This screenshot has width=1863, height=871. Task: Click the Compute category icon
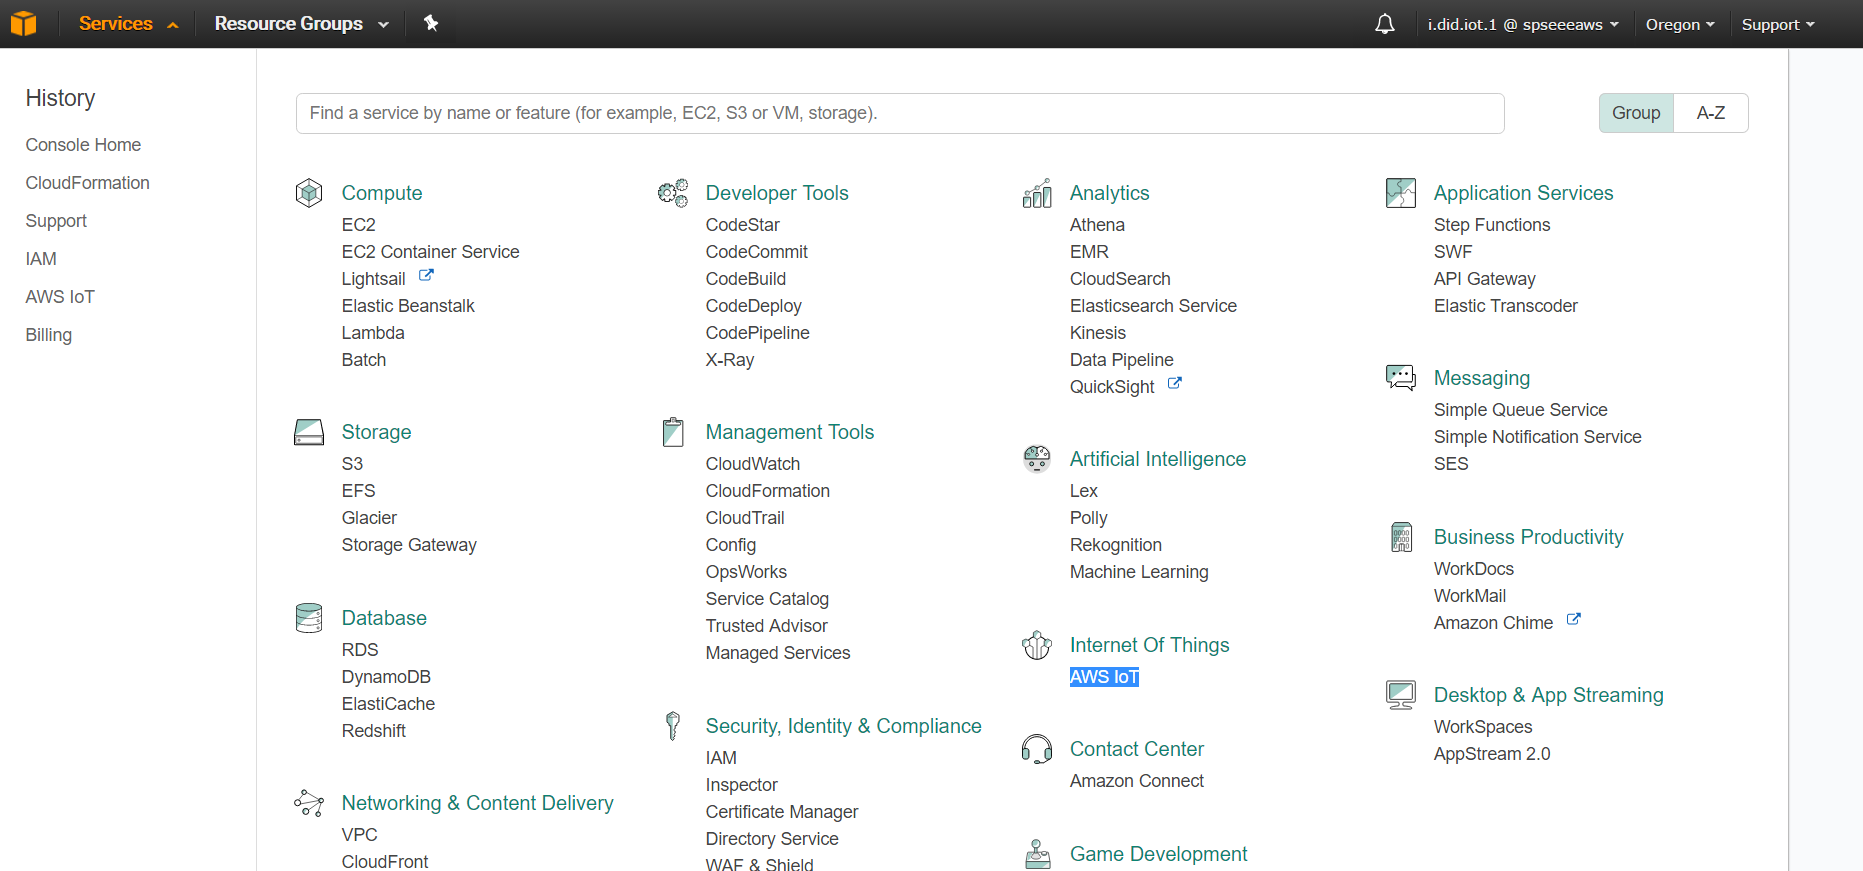309,192
